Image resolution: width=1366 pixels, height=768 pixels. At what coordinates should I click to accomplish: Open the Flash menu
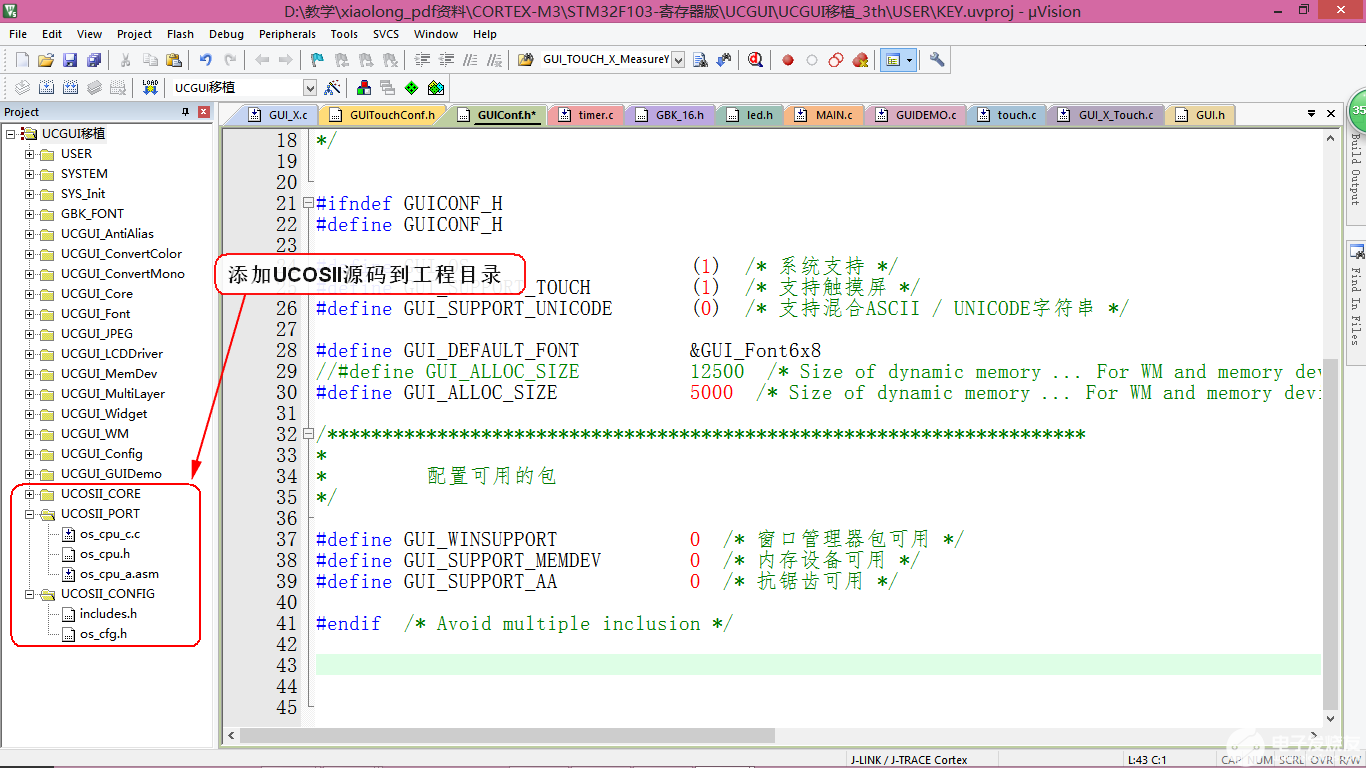[x=180, y=34]
